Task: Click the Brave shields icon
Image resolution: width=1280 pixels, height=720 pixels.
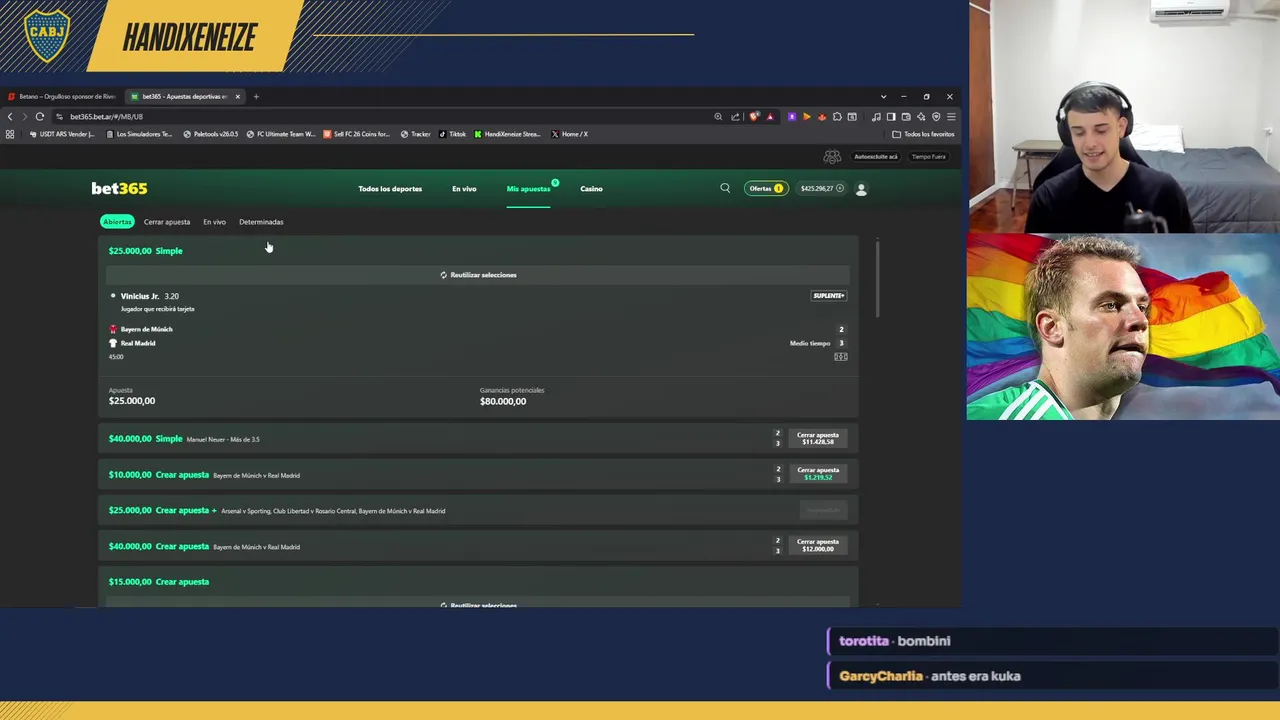Action: point(754,117)
